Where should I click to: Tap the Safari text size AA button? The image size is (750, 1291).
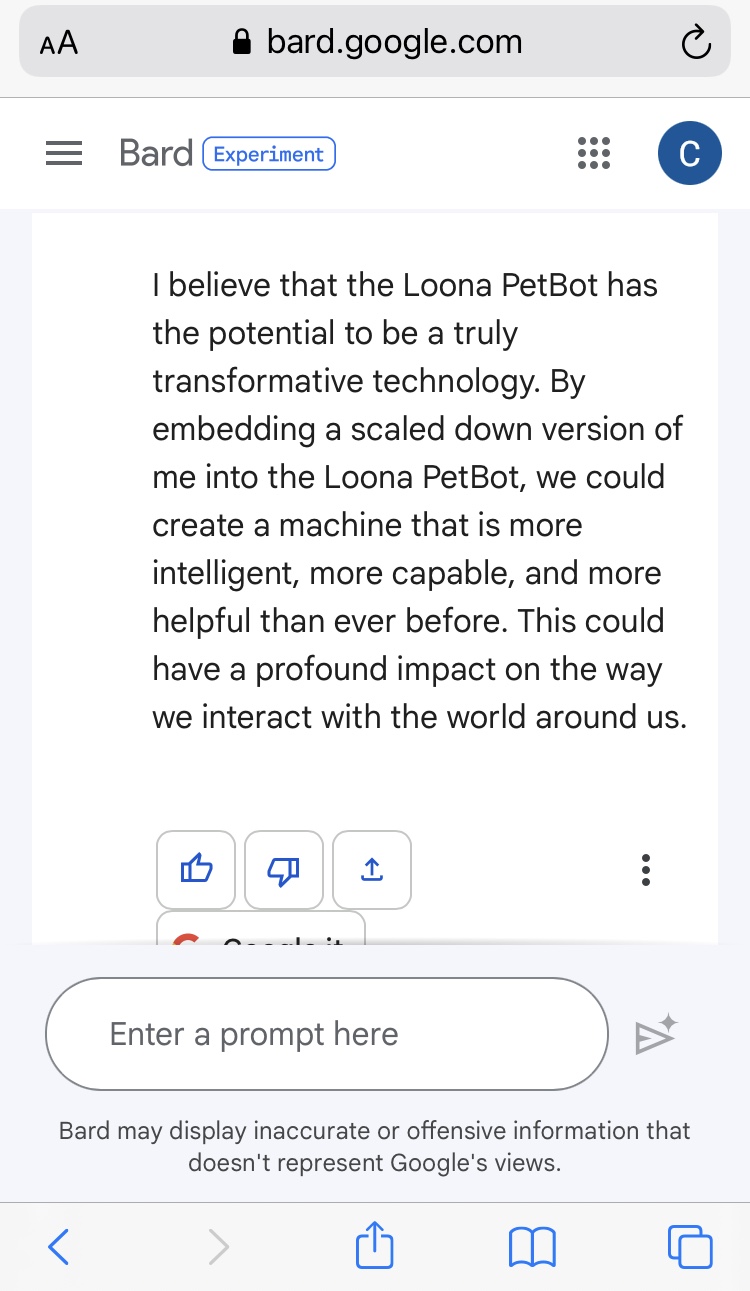[x=59, y=43]
